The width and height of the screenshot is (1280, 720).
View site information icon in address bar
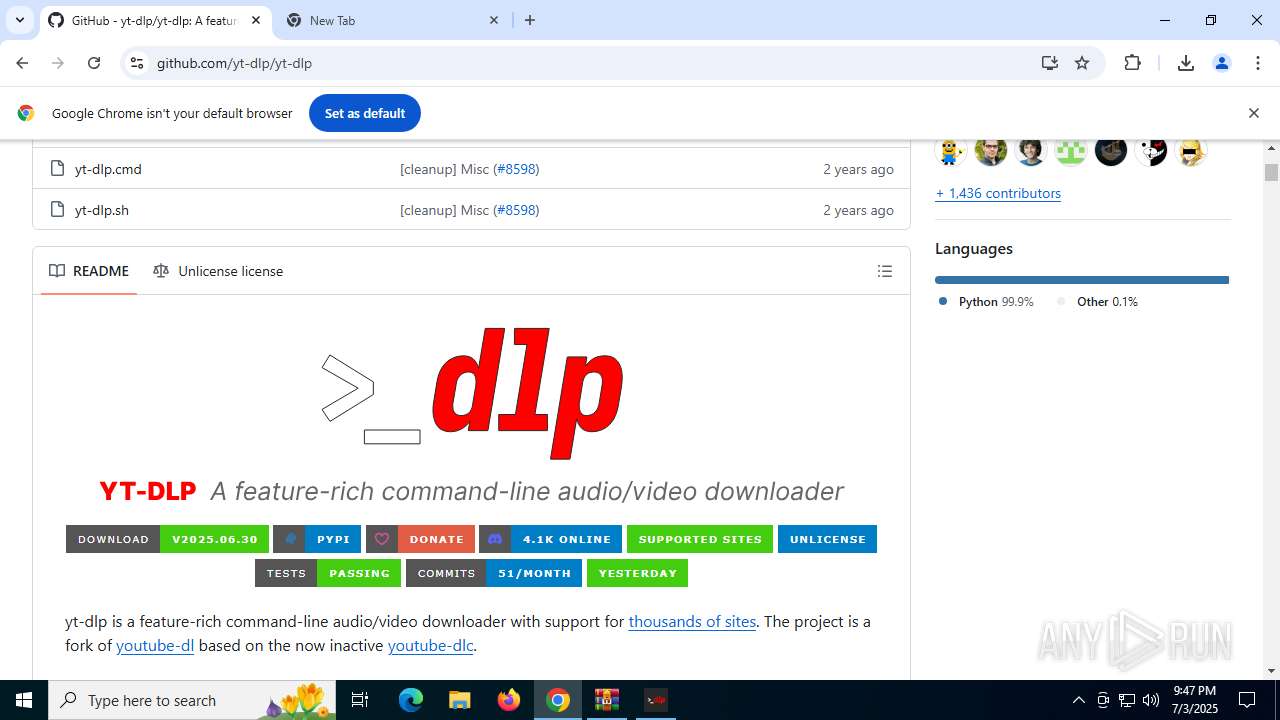pyautogui.click(x=138, y=63)
